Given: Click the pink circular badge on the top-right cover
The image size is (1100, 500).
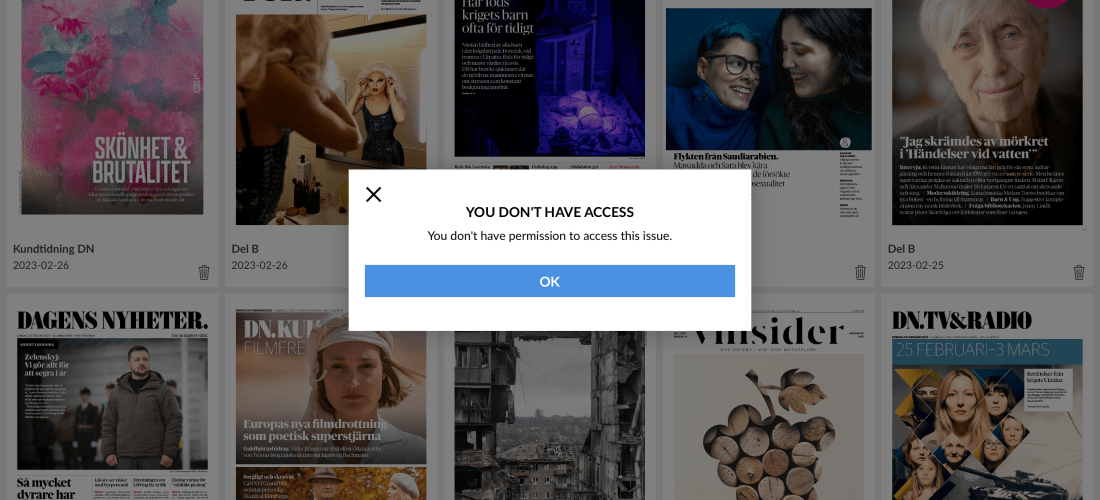Looking at the screenshot, I should [1048, 3].
